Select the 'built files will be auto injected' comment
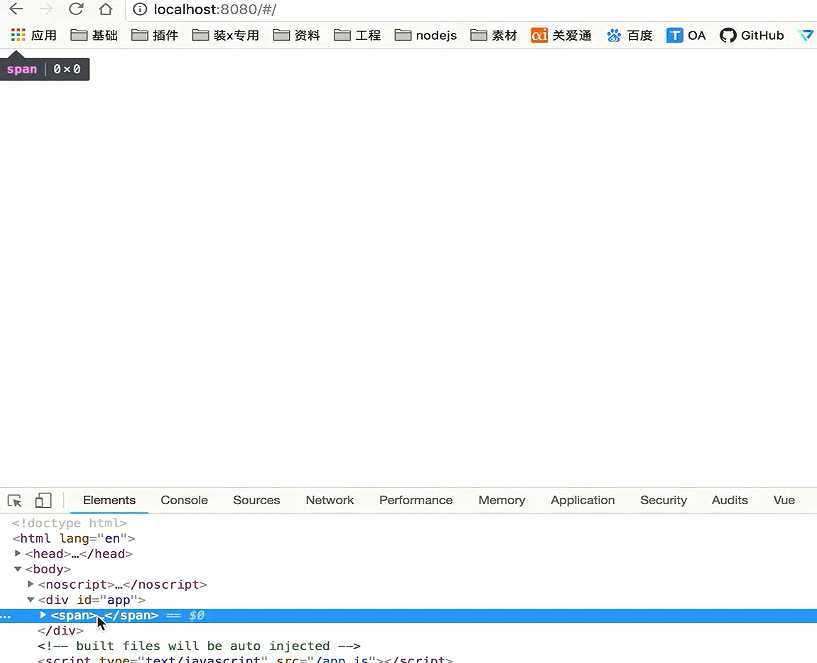This screenshot has height=663, width=817. (199, 646)
